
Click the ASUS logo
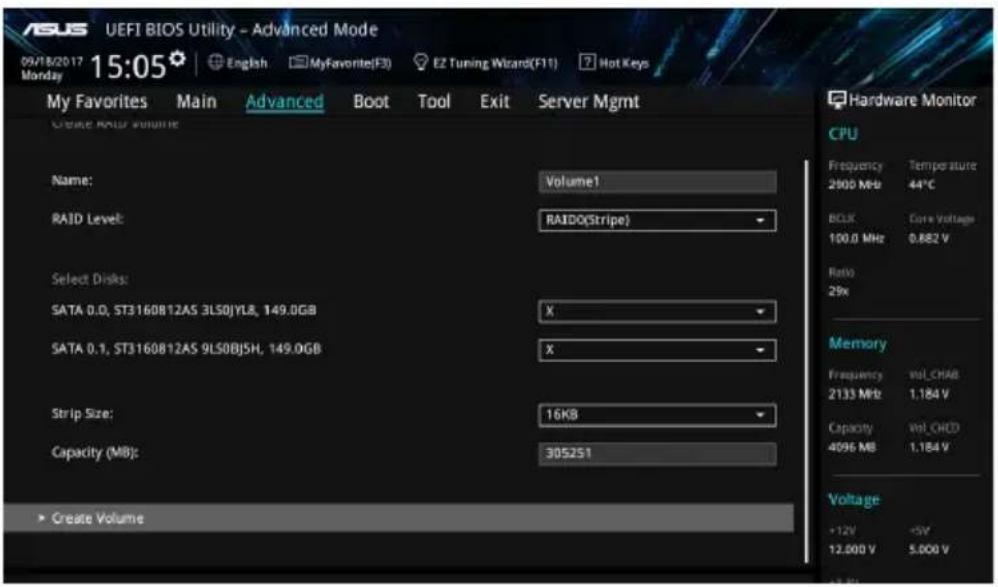[55, 29]
